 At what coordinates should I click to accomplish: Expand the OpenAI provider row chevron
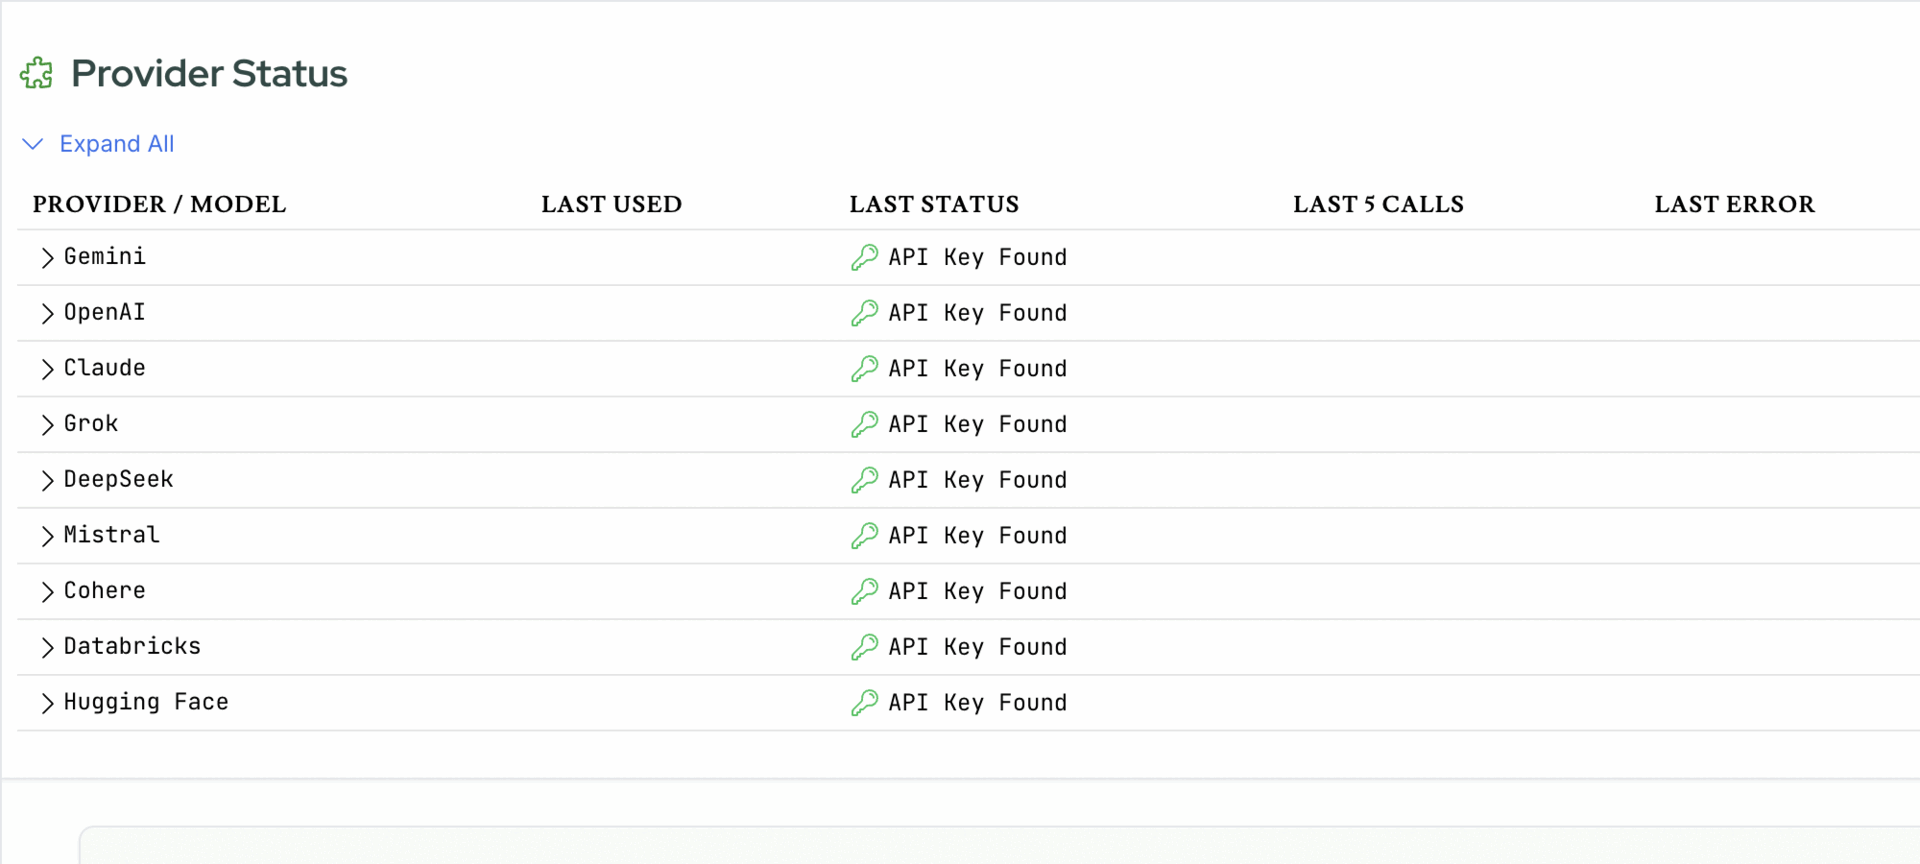point(47,313)
